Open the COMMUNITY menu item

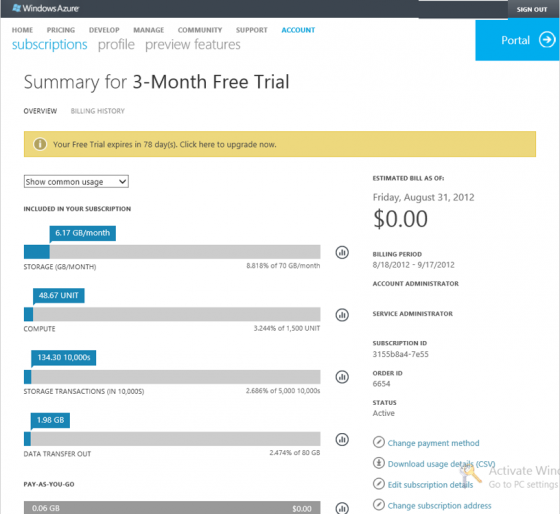[200, 30]
